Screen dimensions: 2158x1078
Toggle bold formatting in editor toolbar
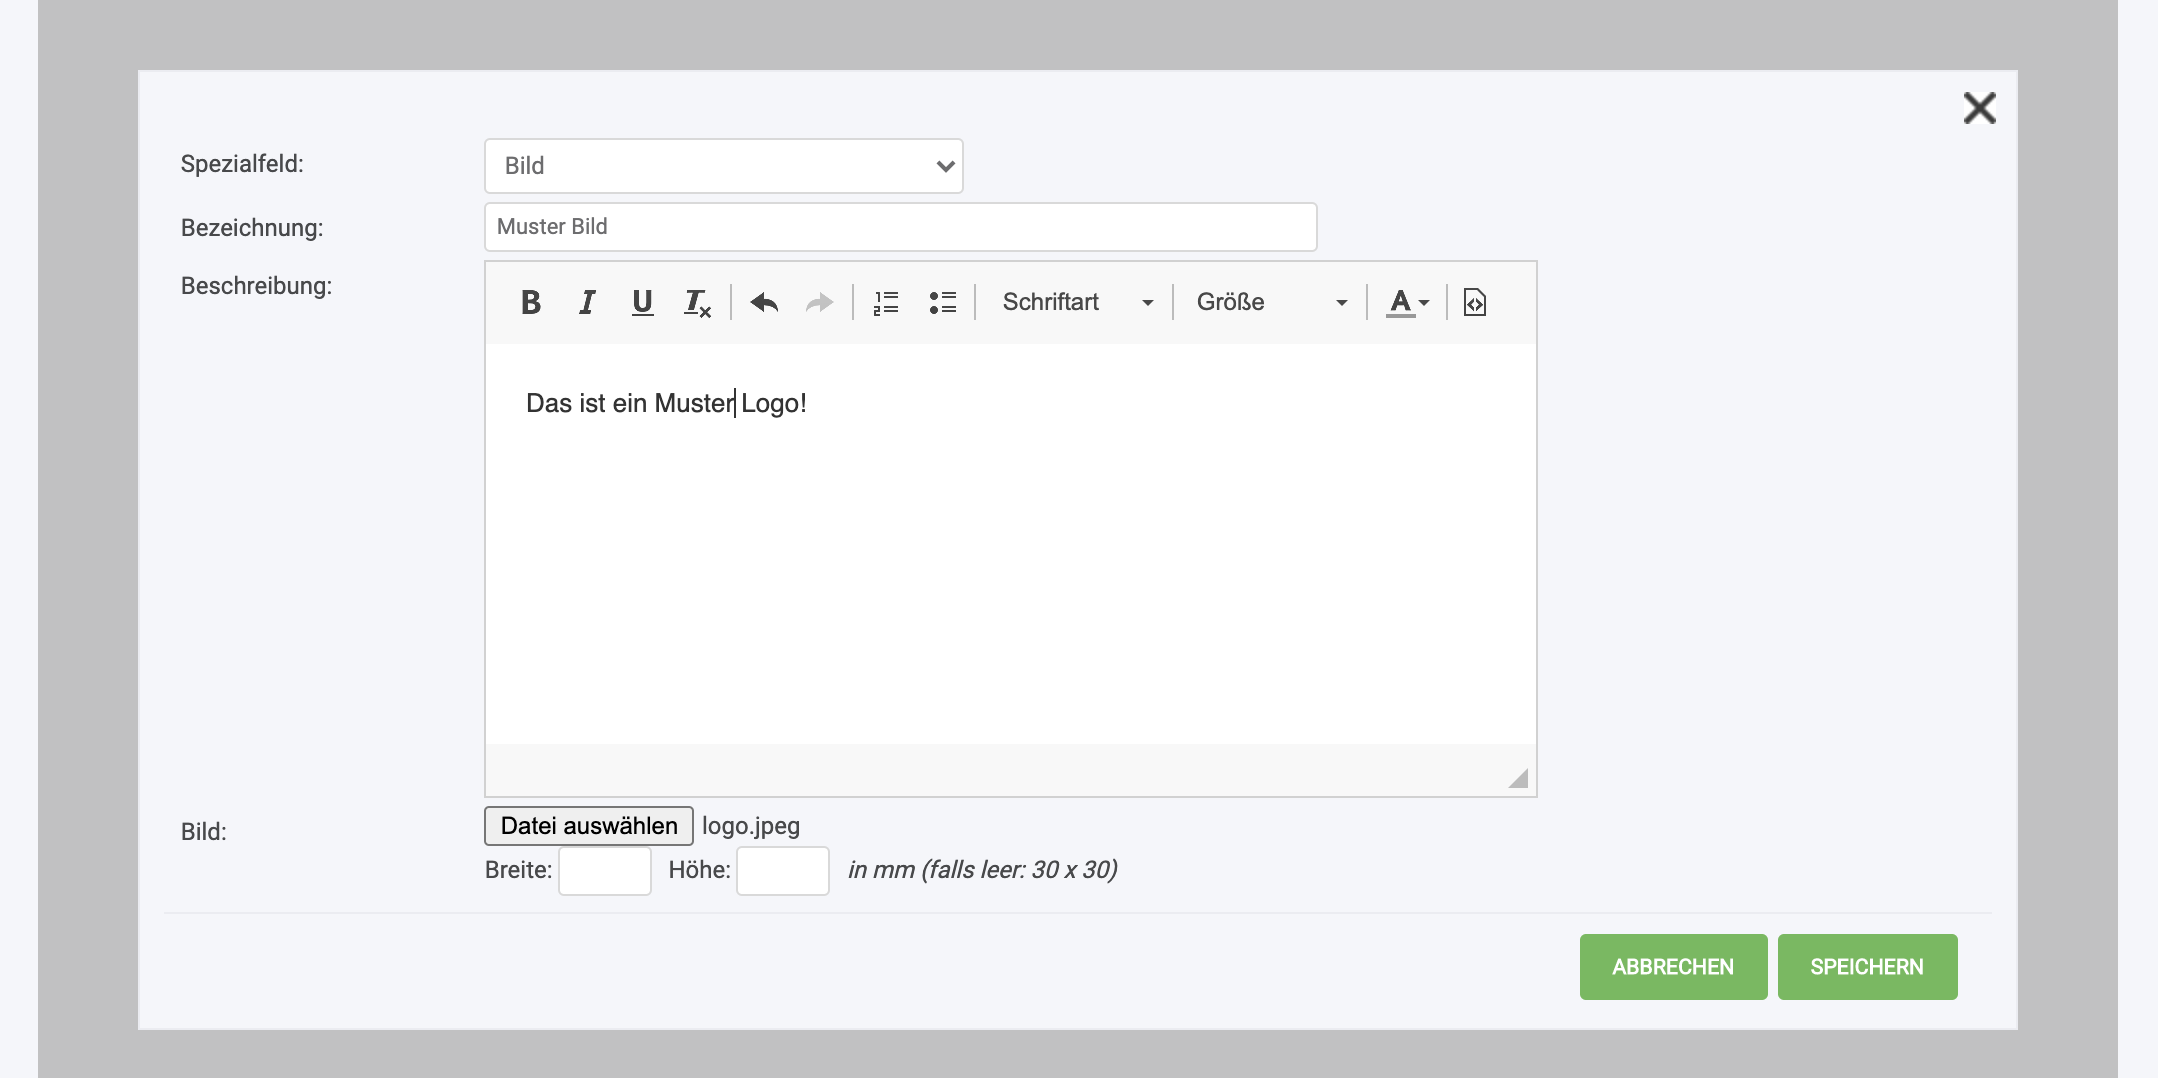531,302
